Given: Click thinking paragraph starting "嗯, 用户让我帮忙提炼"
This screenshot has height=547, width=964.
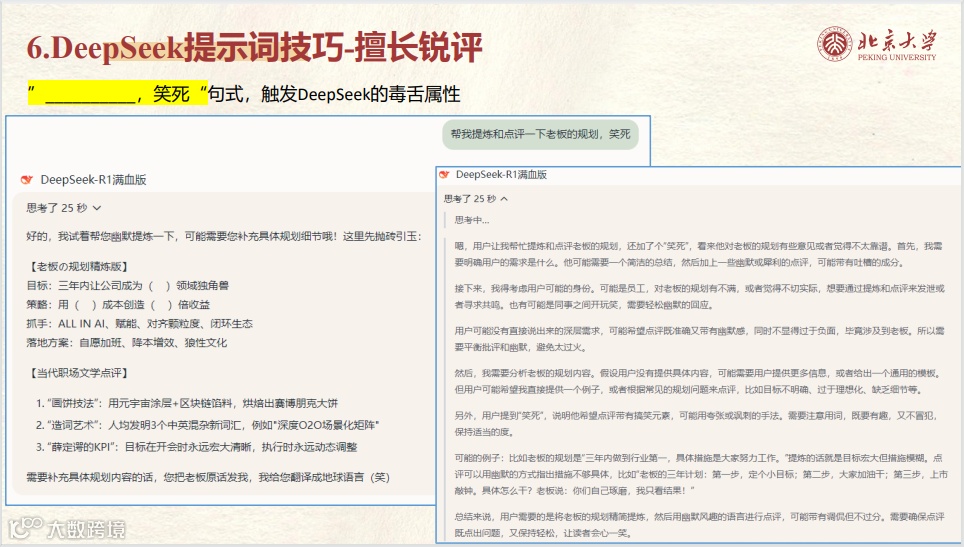Looking at the screenshot, I should [698, 254].
